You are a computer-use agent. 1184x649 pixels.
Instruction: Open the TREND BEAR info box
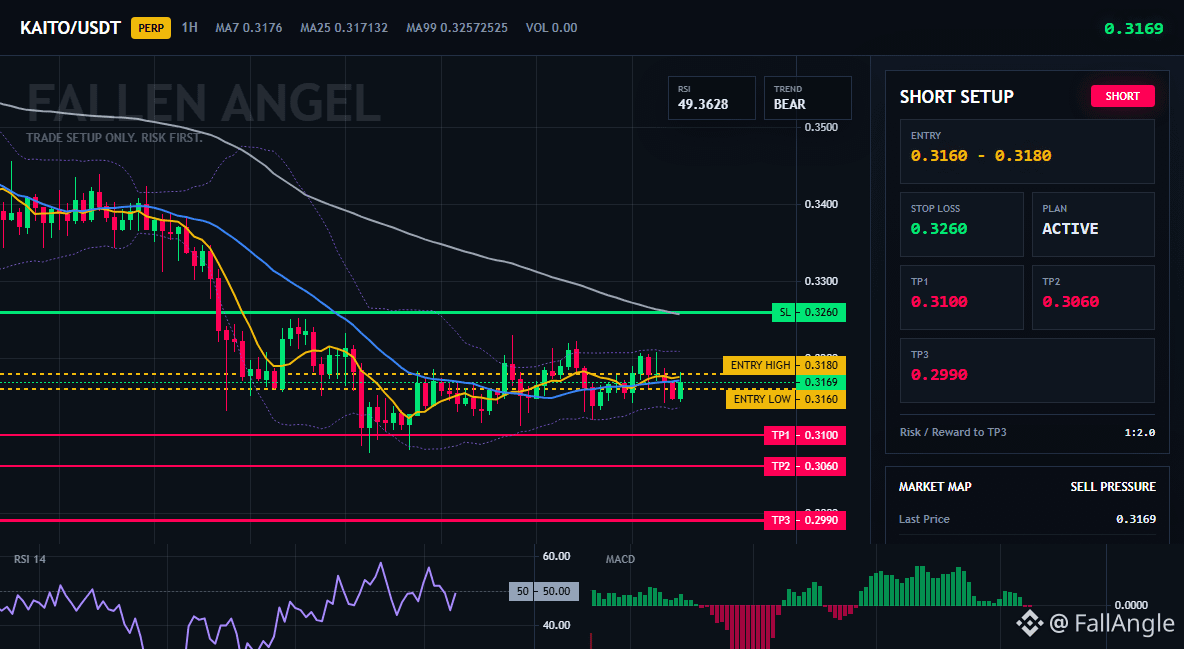[x=807, y=97]
